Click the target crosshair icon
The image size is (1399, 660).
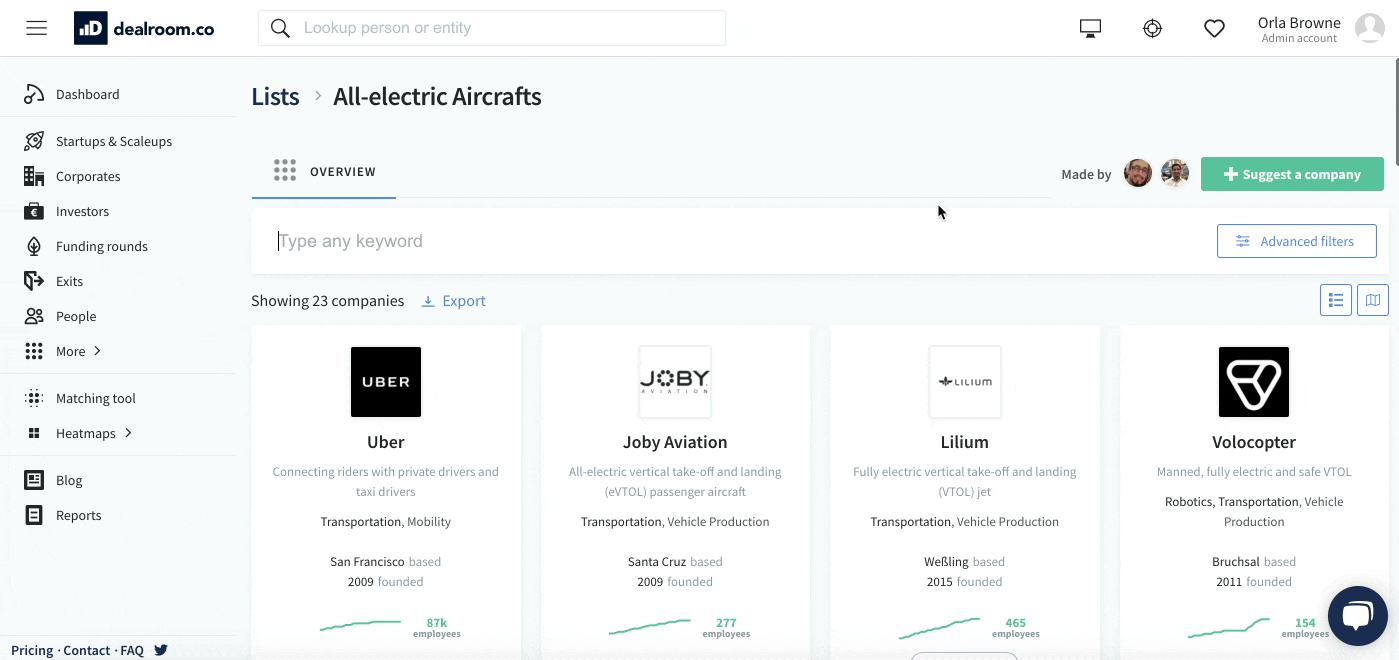[1153, 29]
